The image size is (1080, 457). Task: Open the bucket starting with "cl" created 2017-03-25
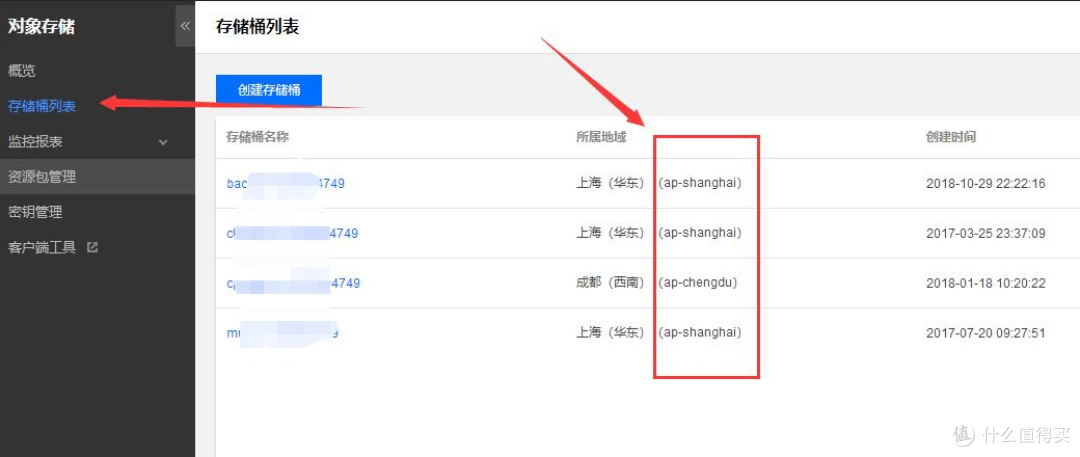(x=292, y=233)
